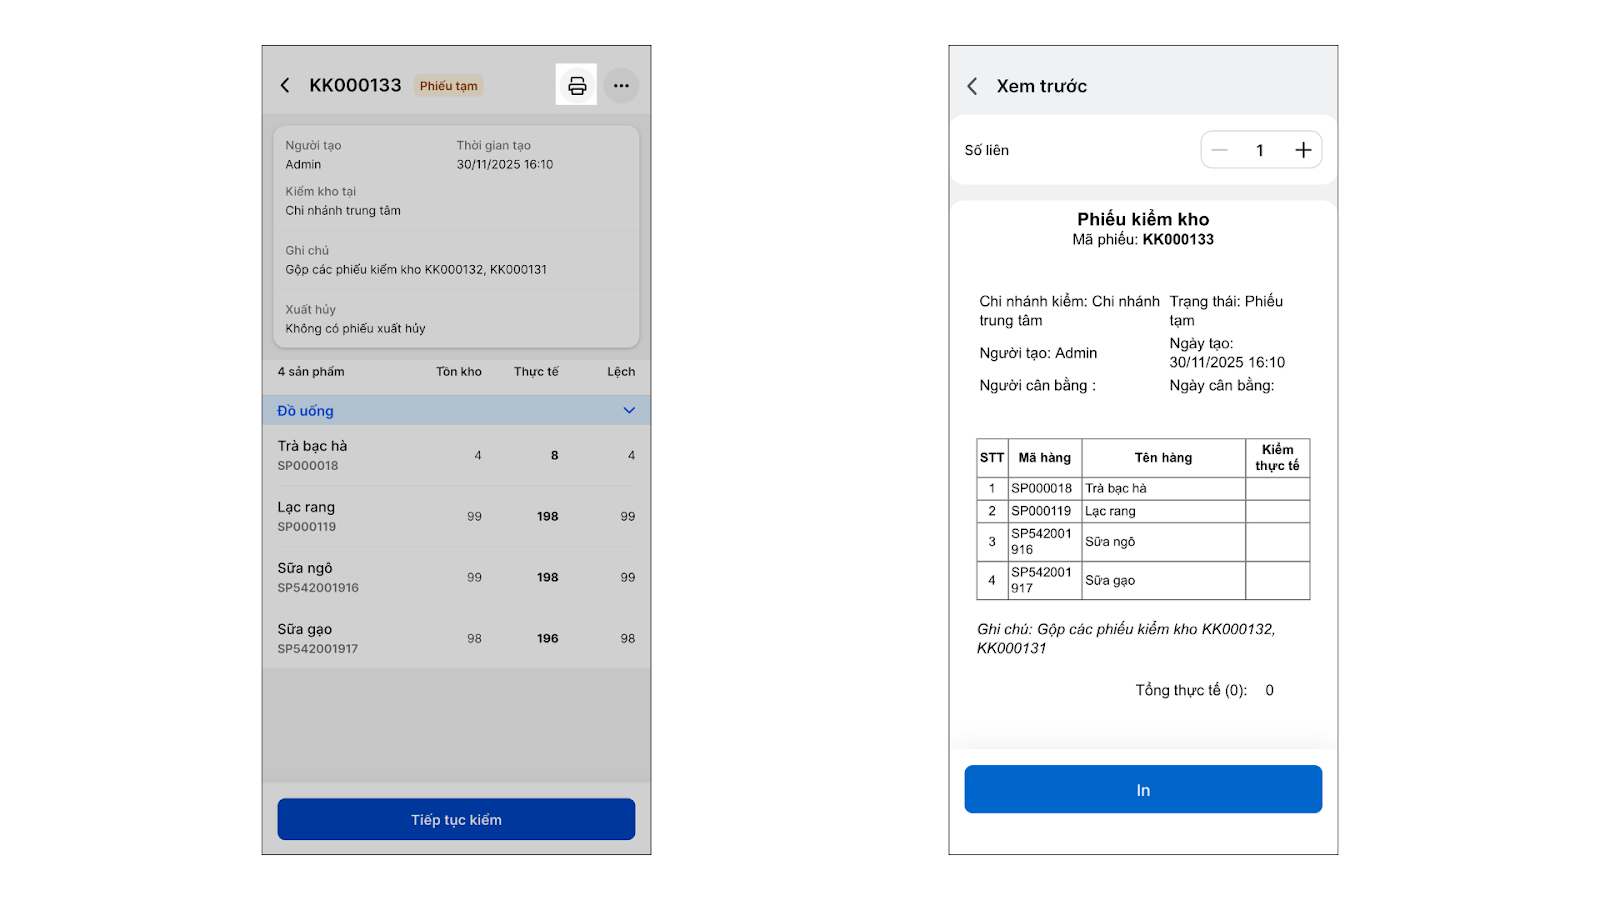This screenshot has height=900, width=1600.
Task: Click the Phiếu kiểm kho preview title
Action: [1143, 219]
